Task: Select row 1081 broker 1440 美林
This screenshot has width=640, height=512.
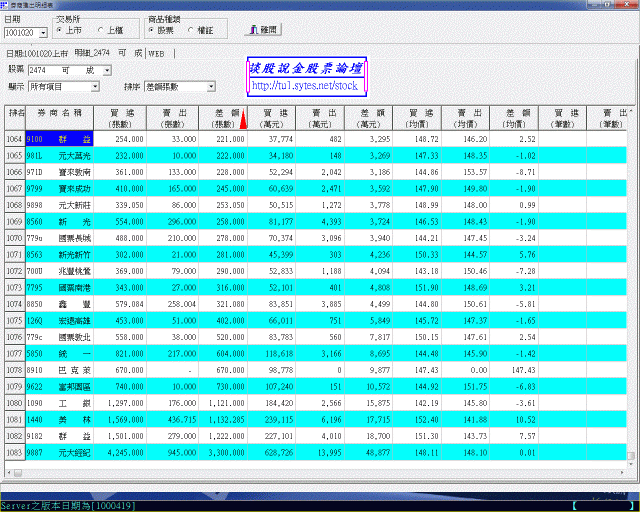Action: click(x=60, y=420)
